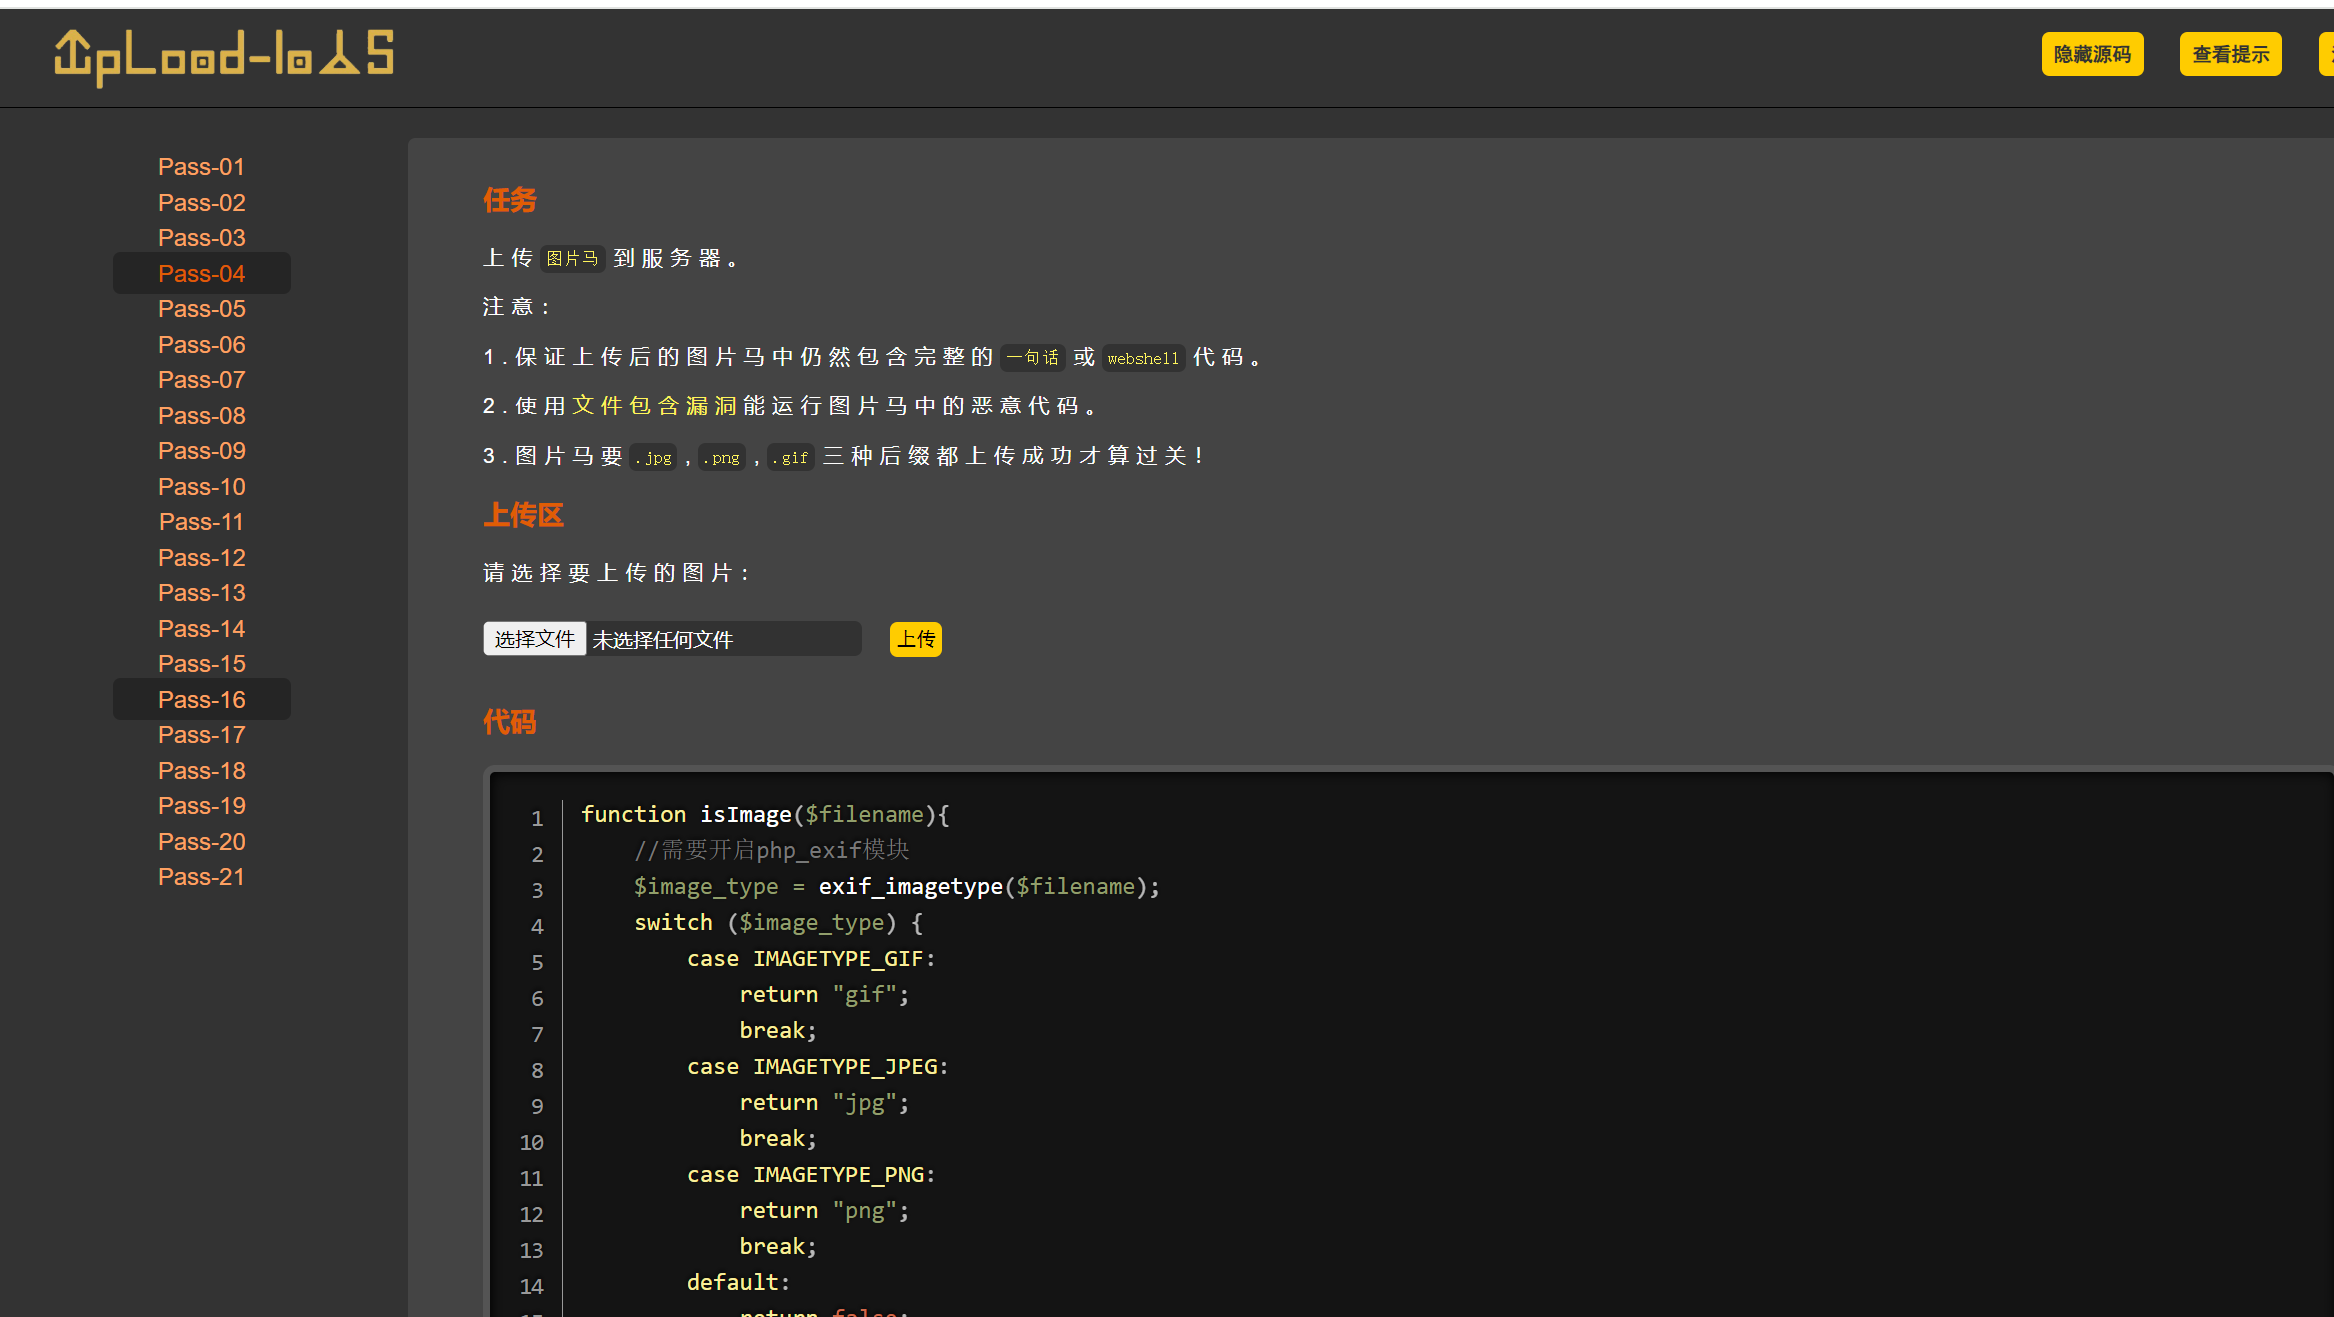2334x1317 pixels.
Task: Navigate to Pass-21
Action: point(201,877)
